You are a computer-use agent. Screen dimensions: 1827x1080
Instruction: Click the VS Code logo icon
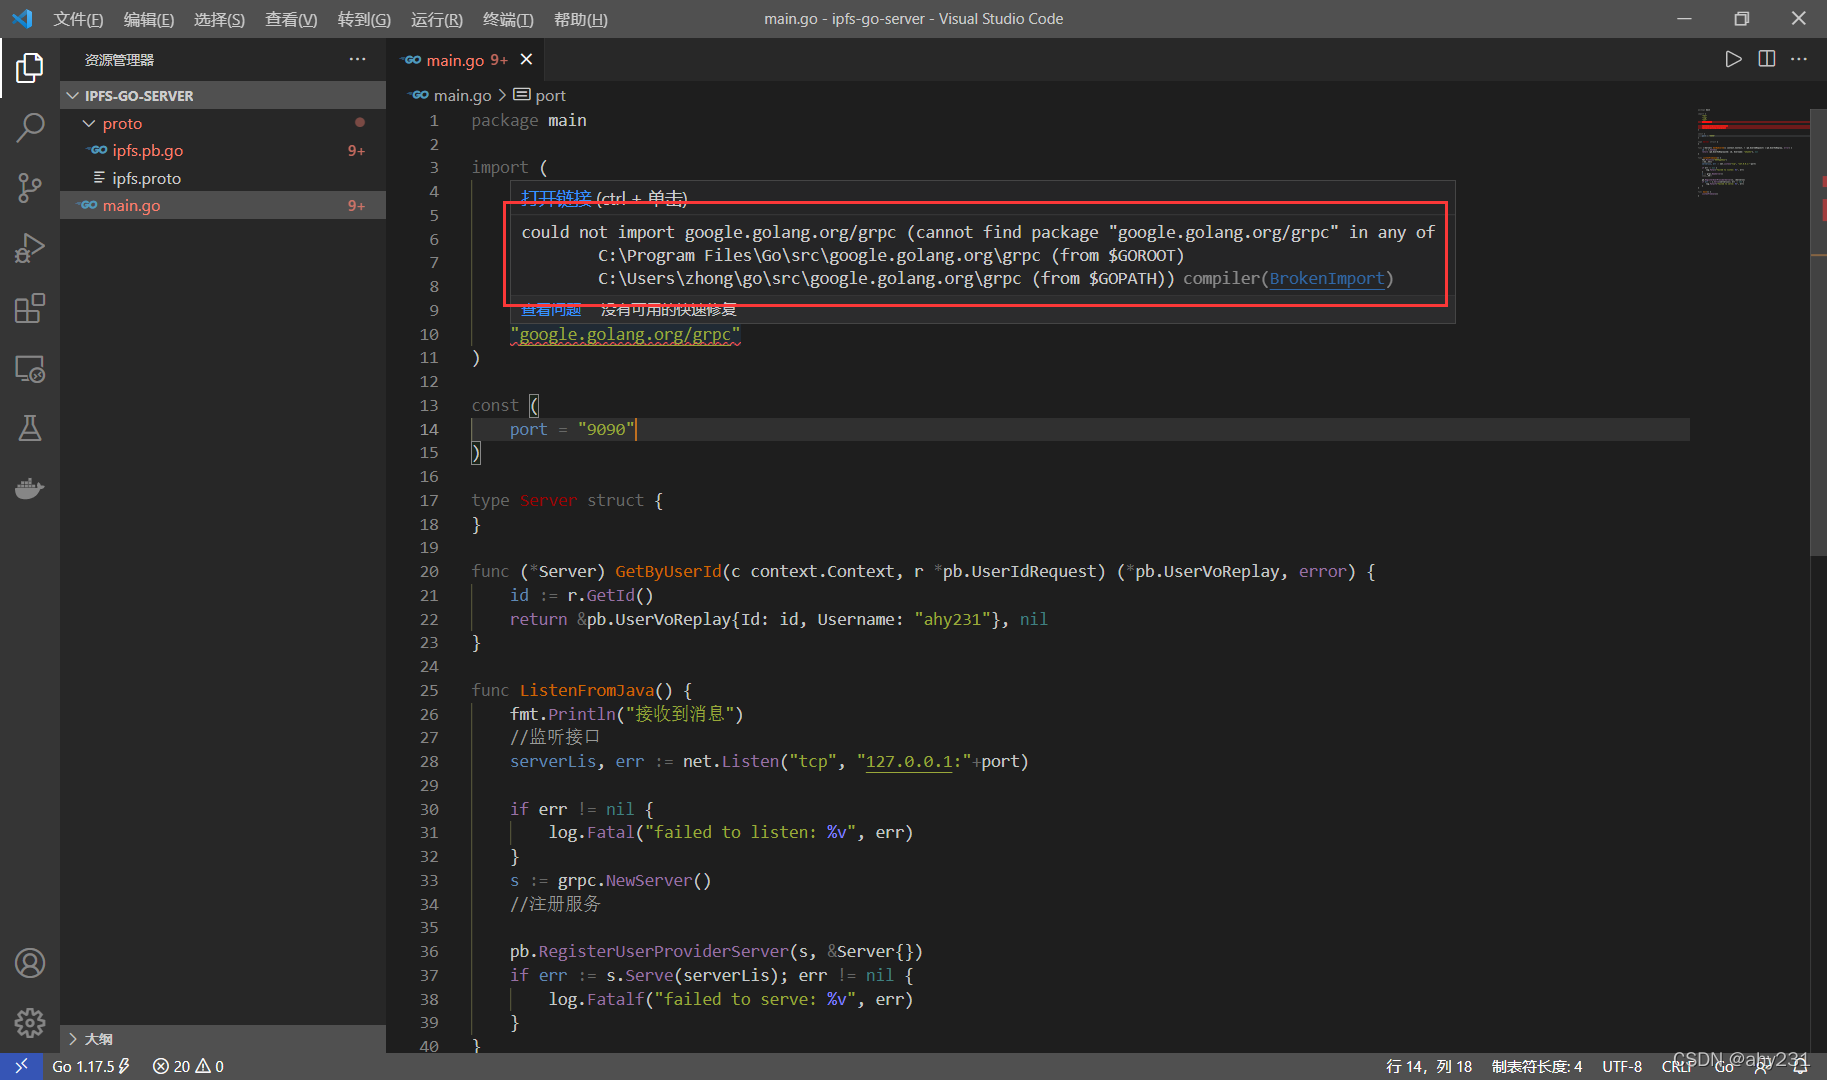pyautogui.click(x=22, y=18)
